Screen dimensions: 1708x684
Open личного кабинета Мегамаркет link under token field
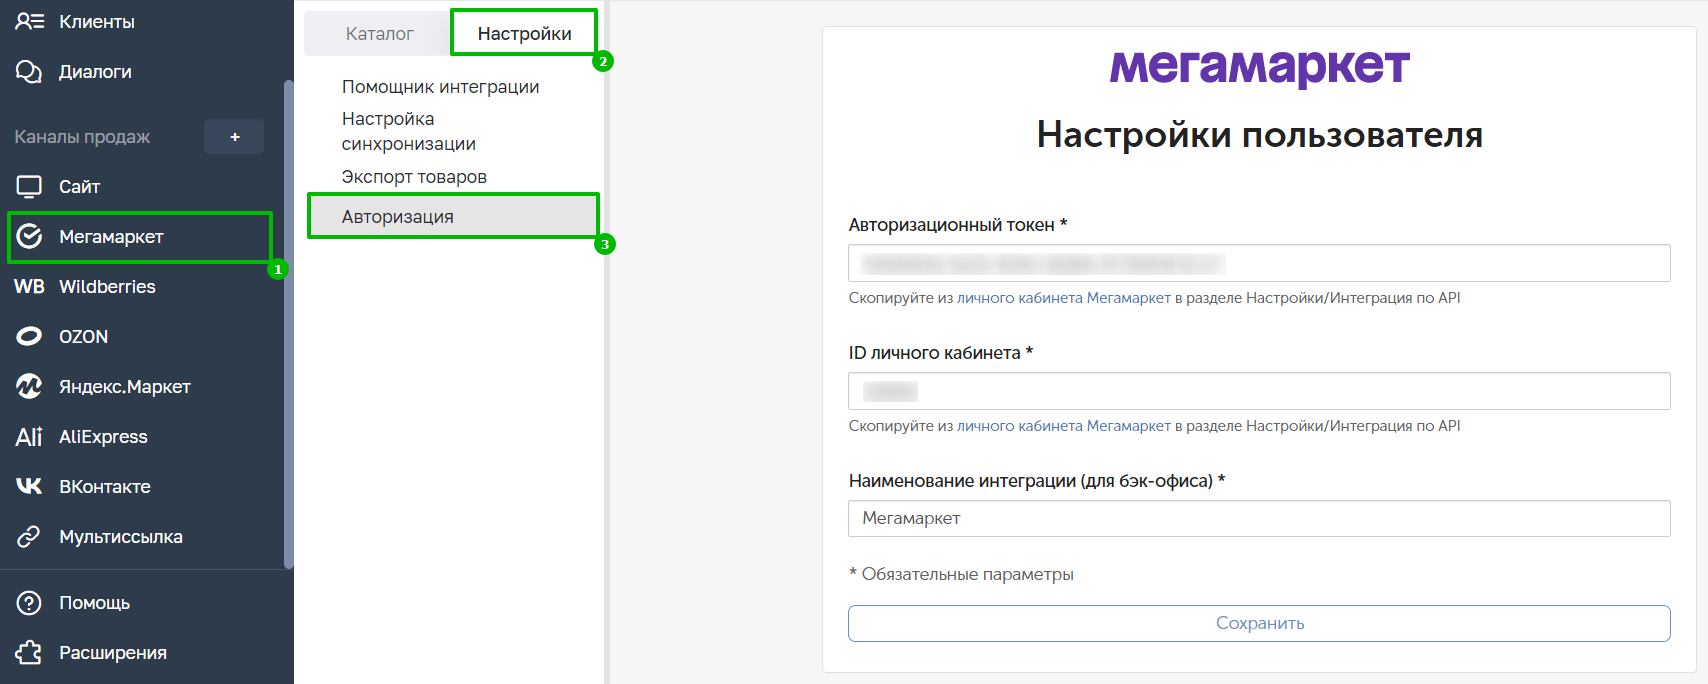[x=1064, y=298]
